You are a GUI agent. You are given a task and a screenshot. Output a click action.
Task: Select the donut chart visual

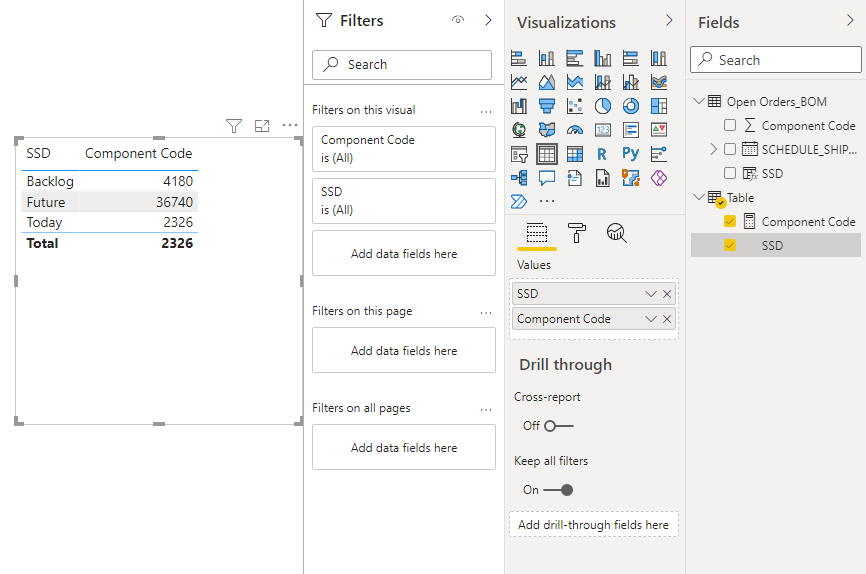631,106
